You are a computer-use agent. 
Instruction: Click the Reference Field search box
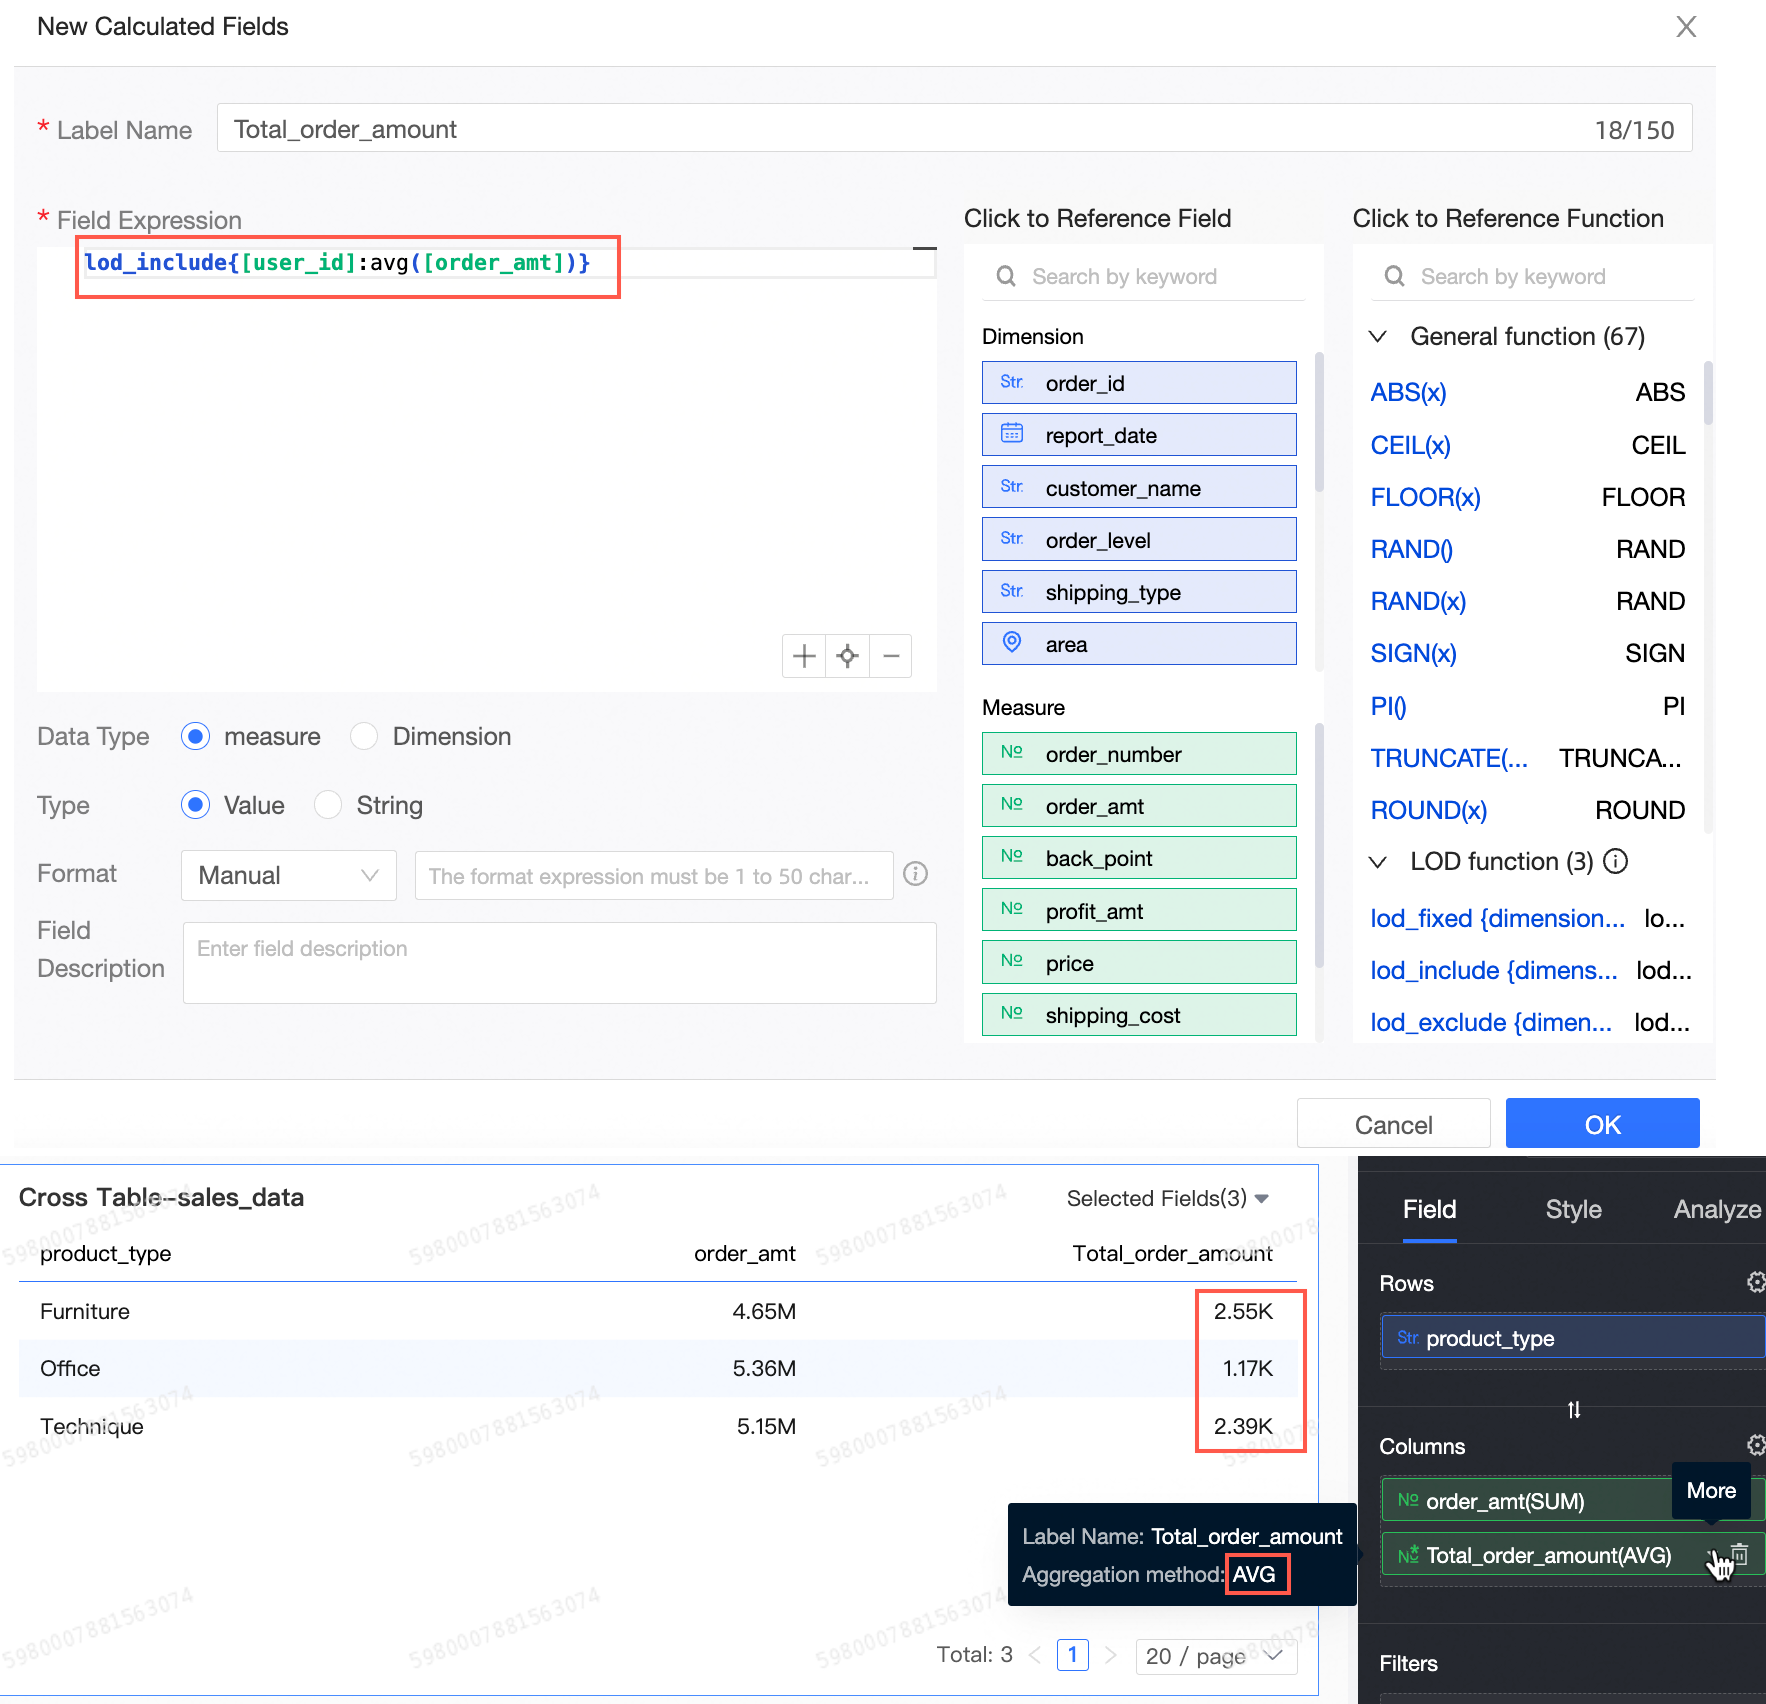[1144, 276]
